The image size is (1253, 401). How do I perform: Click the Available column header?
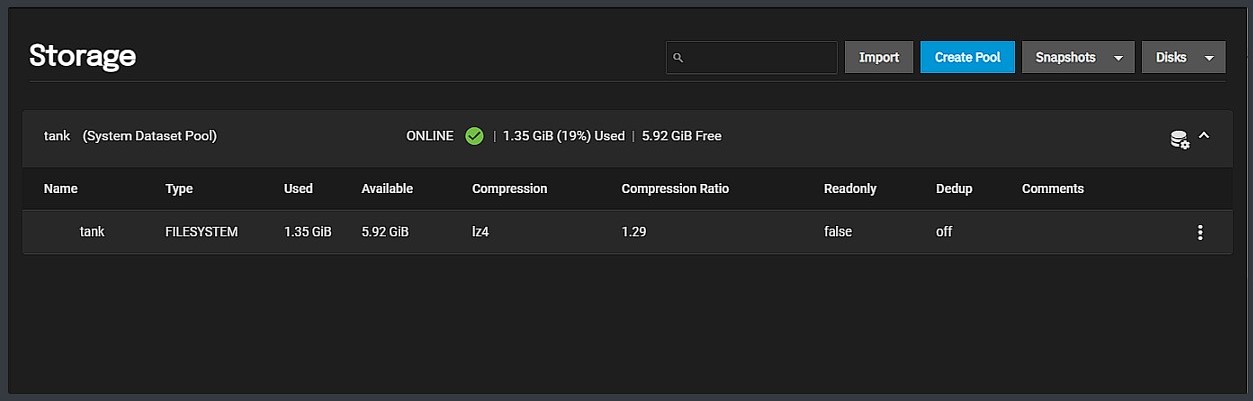coord(387,188)
